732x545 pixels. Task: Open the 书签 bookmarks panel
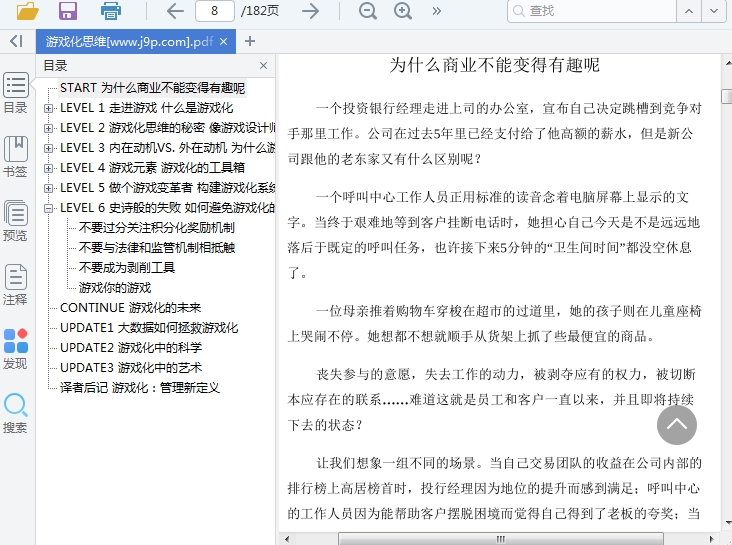(x=15, y=157)
